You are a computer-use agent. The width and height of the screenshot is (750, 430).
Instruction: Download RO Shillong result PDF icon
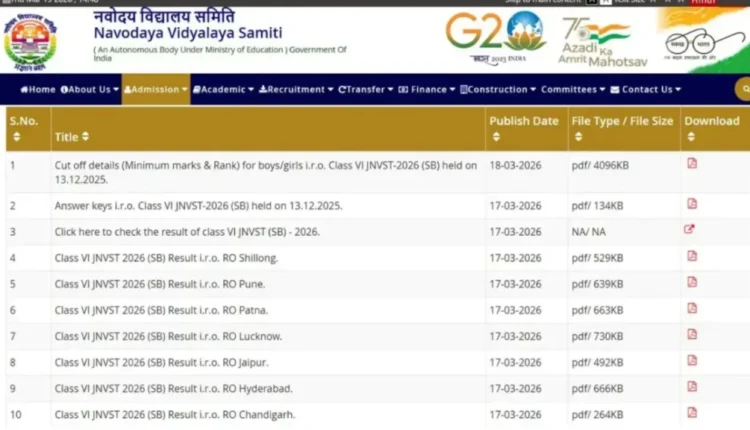692,256
